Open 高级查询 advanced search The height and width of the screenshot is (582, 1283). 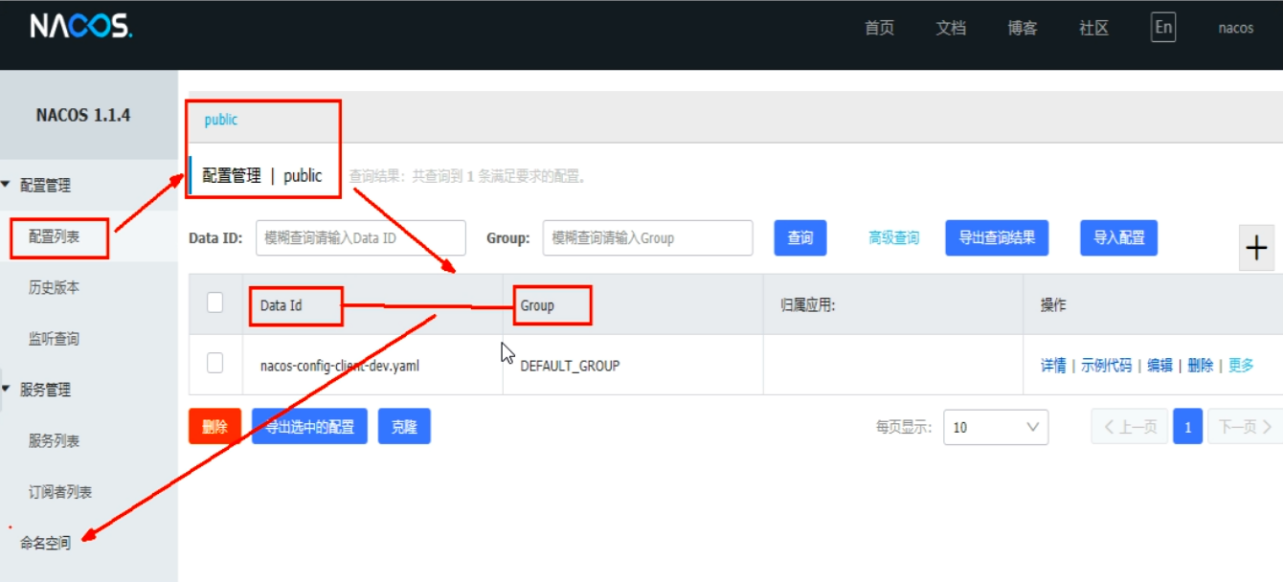tap(894, 238)
